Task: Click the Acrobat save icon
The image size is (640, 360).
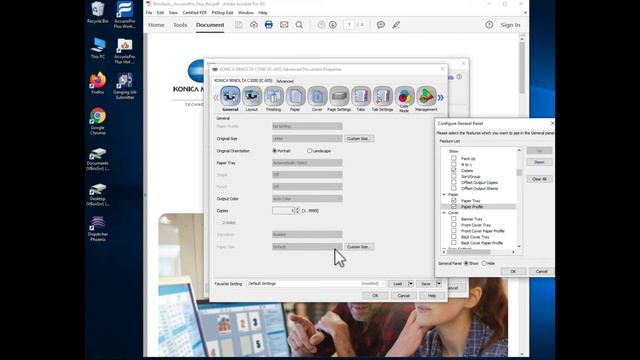Action: point(238,25)
